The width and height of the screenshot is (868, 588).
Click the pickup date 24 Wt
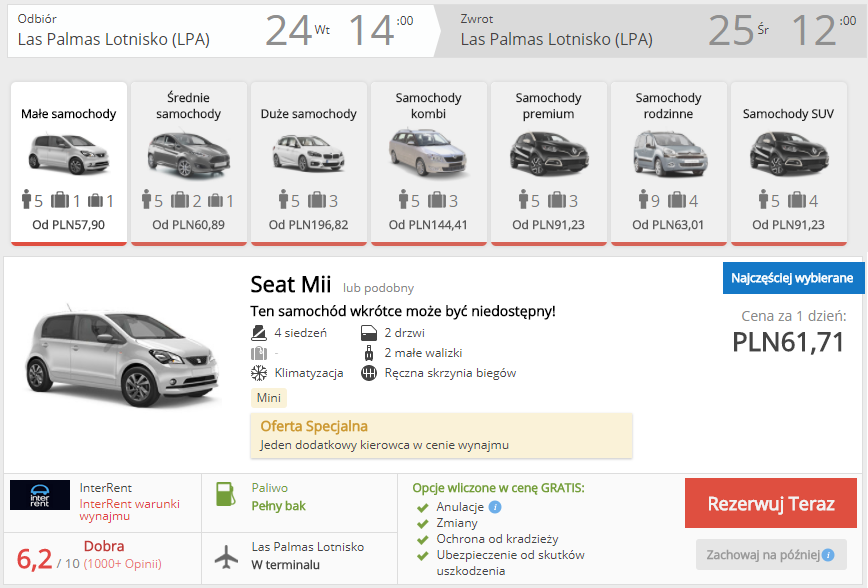point(297,30)
